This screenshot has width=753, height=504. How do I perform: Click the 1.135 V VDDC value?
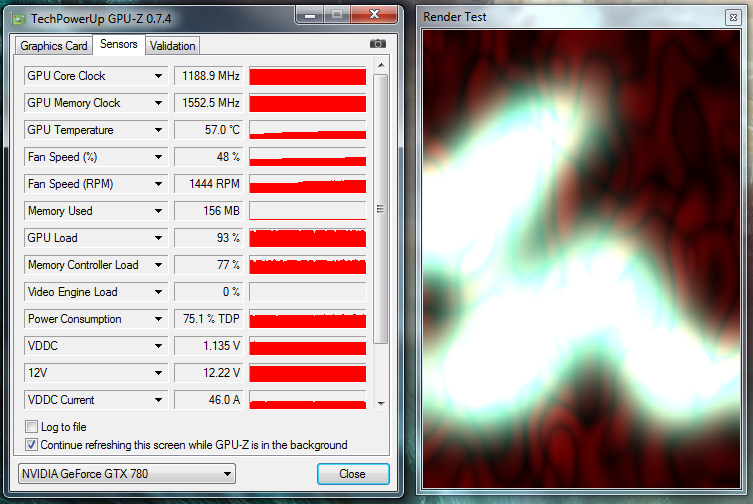208,345
